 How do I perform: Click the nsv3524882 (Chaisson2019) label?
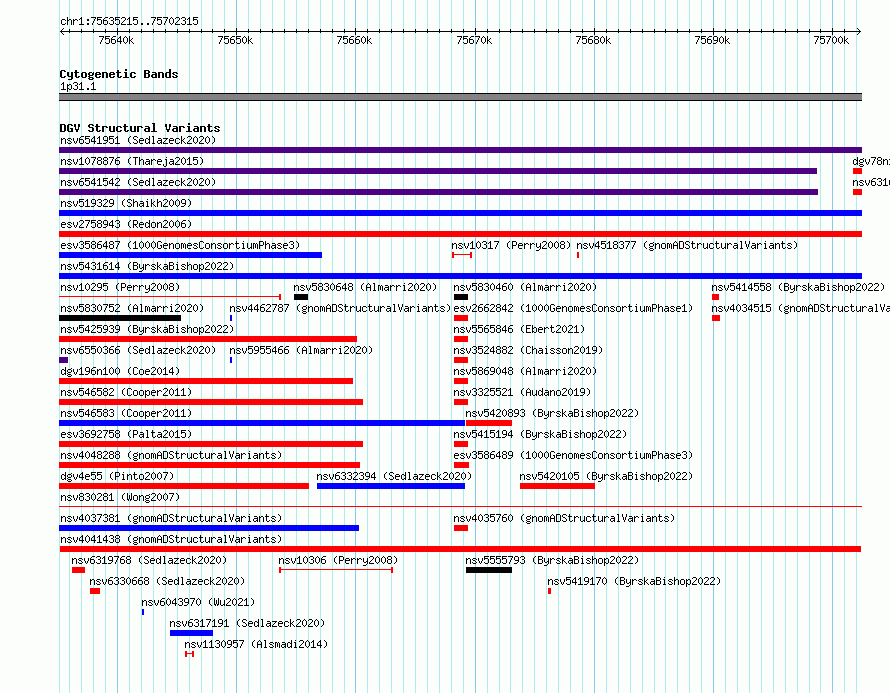[528, 350]
